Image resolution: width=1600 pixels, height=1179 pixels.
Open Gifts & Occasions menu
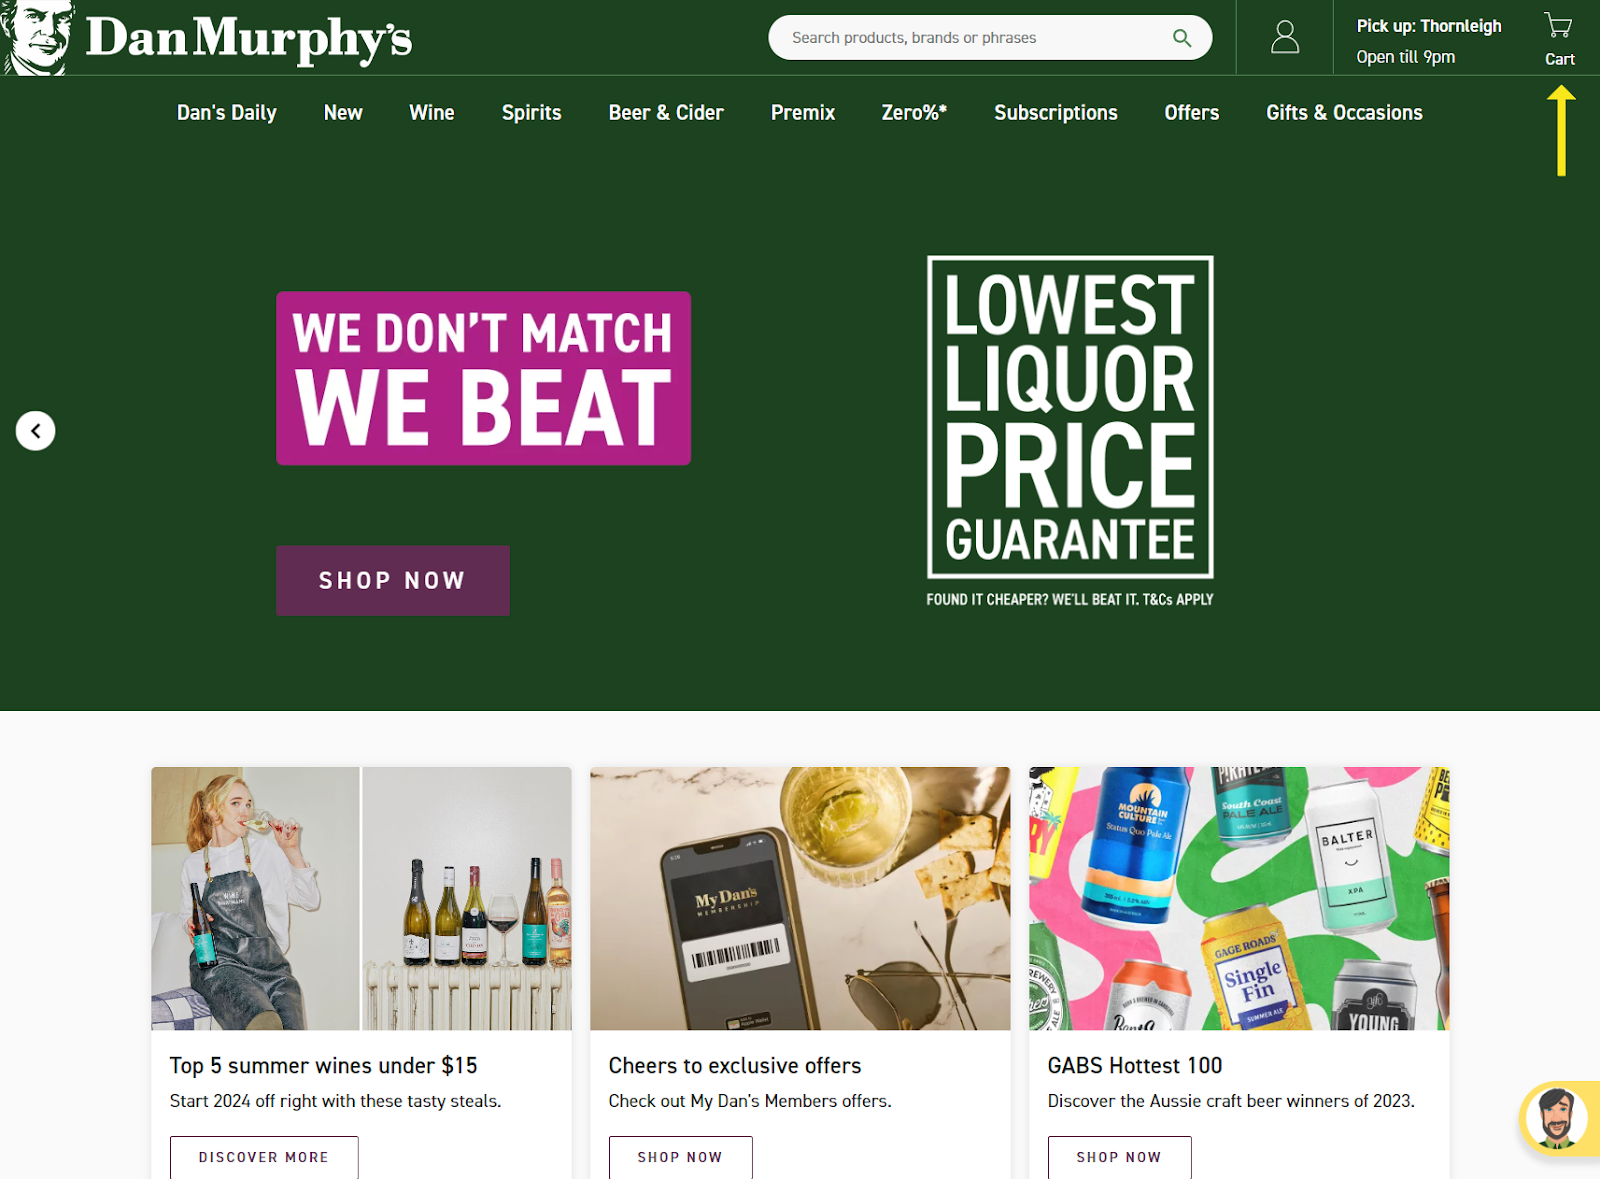click(1344, 113)
